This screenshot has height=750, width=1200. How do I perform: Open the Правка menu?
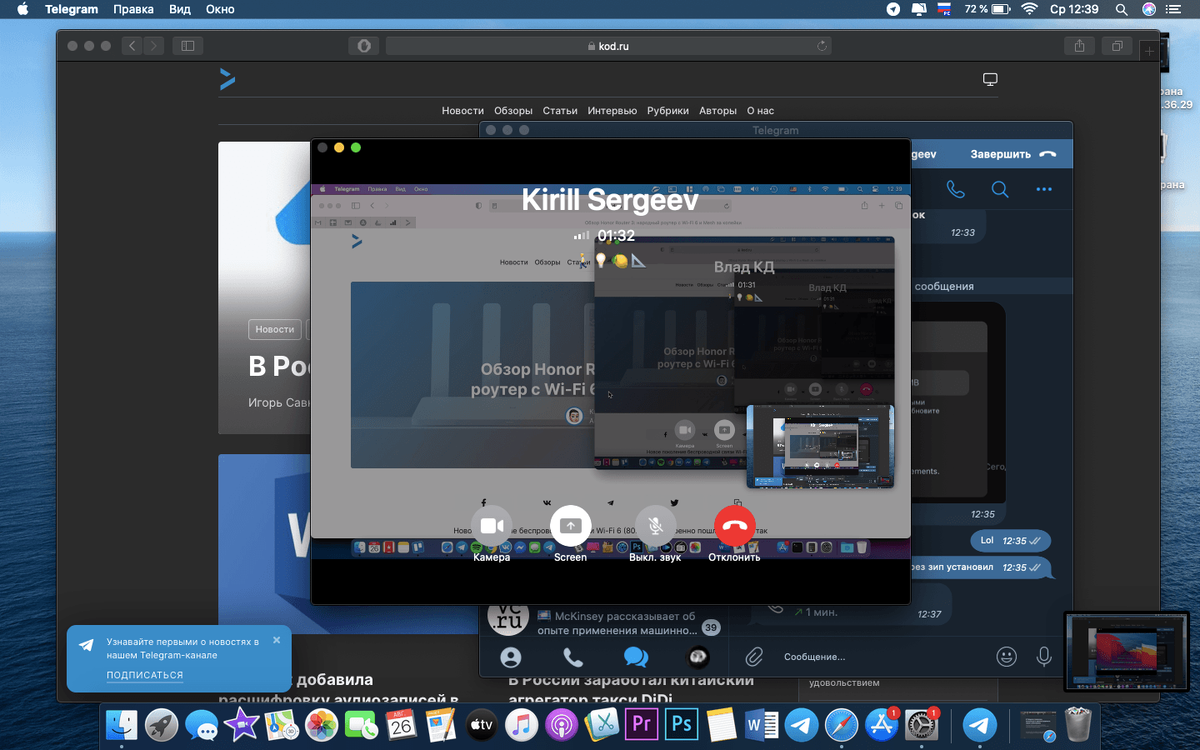(x=134, y=9)
